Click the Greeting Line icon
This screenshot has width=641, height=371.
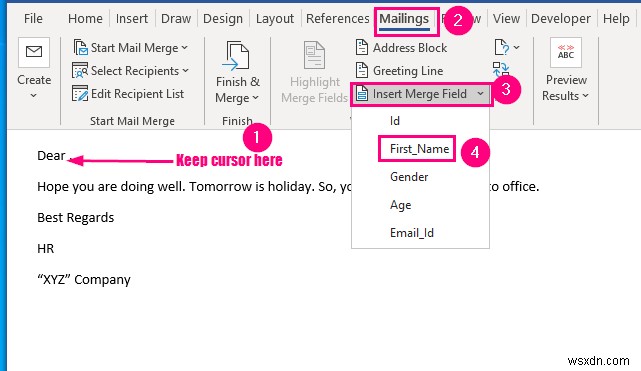[x=362, y=70]
